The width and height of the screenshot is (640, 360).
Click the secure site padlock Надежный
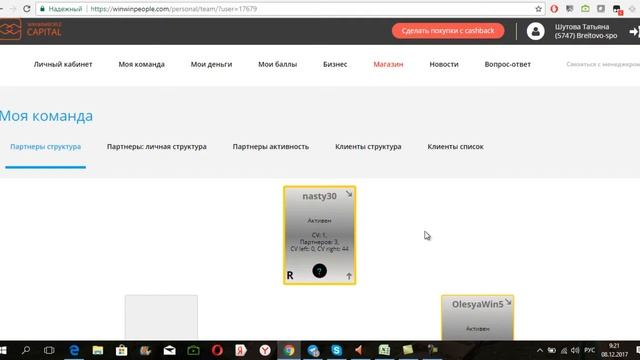[61, 9]
